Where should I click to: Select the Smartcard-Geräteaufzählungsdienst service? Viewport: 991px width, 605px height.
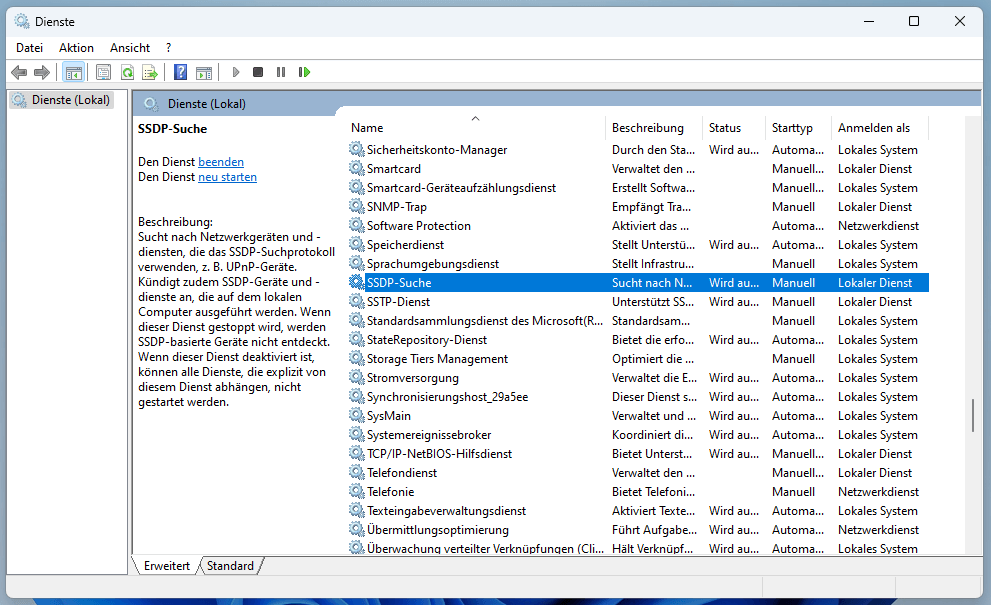[461, 188]
